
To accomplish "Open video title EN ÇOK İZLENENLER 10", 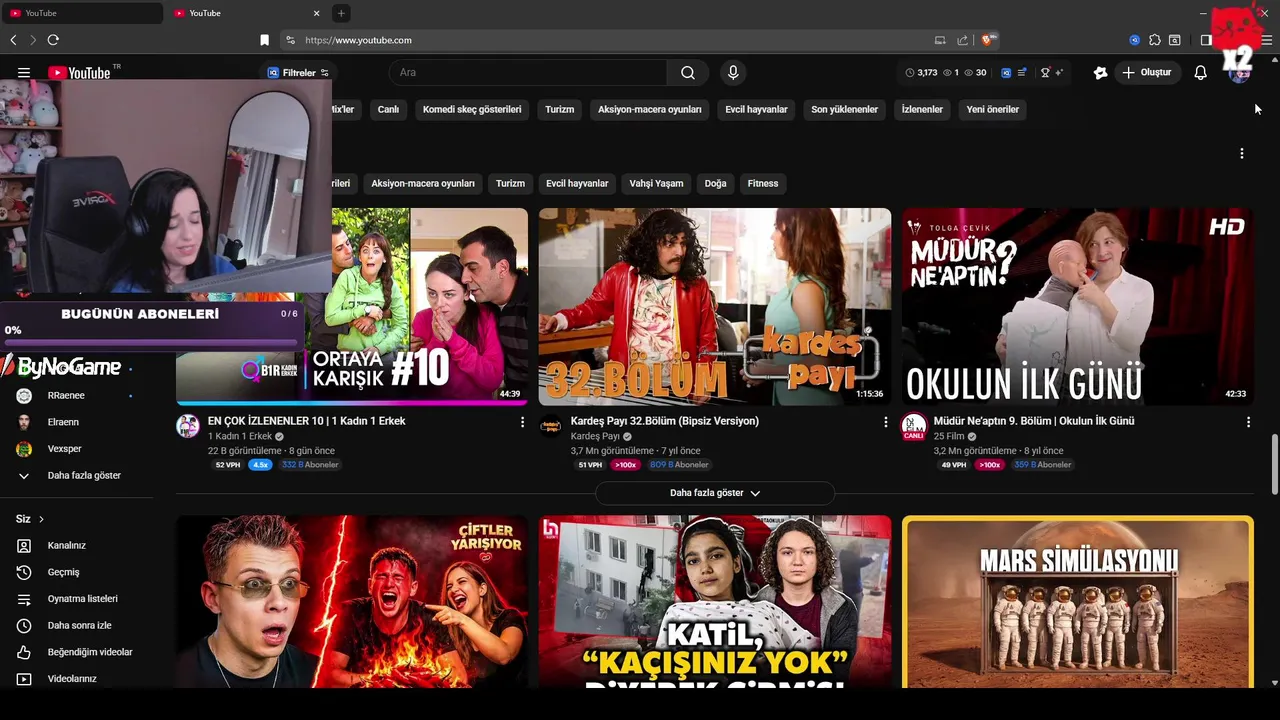I will (x=307, y=421).
